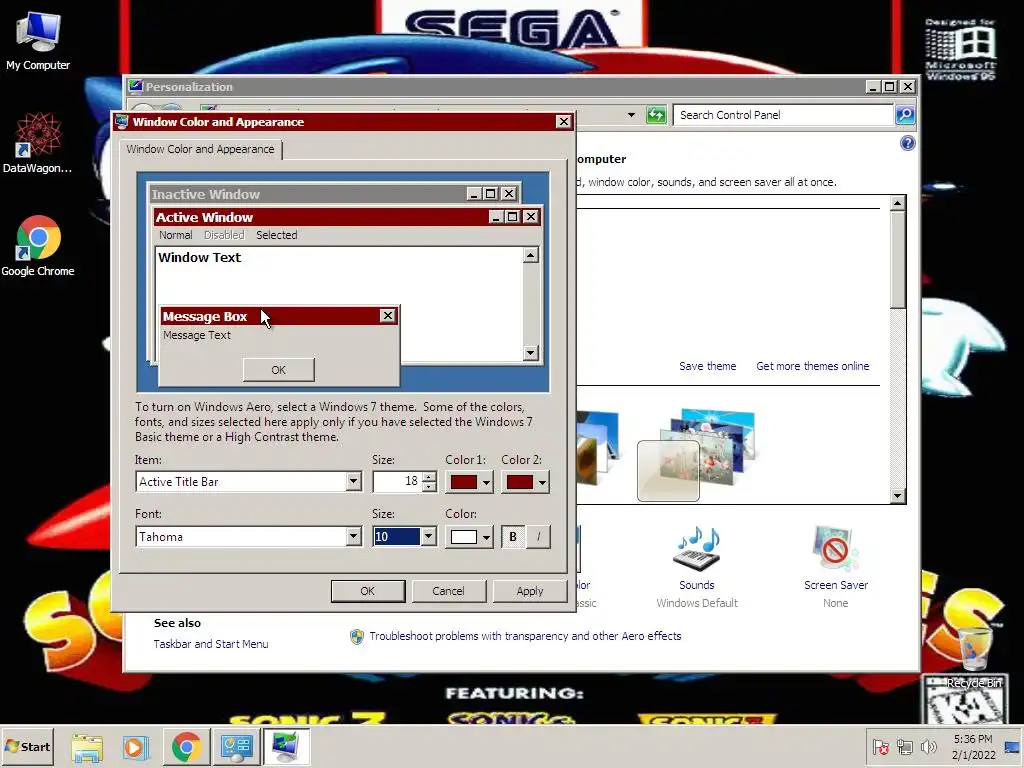Click the search magnifier in Control Panel
The width and height of the screenshot is (1024, 768).
[x=904, y=115]
